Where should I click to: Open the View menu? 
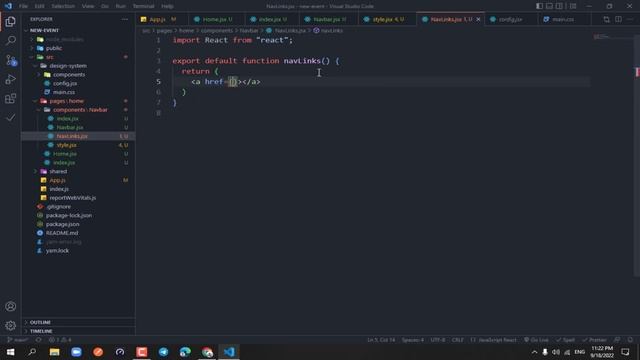(x=88, y=6)
